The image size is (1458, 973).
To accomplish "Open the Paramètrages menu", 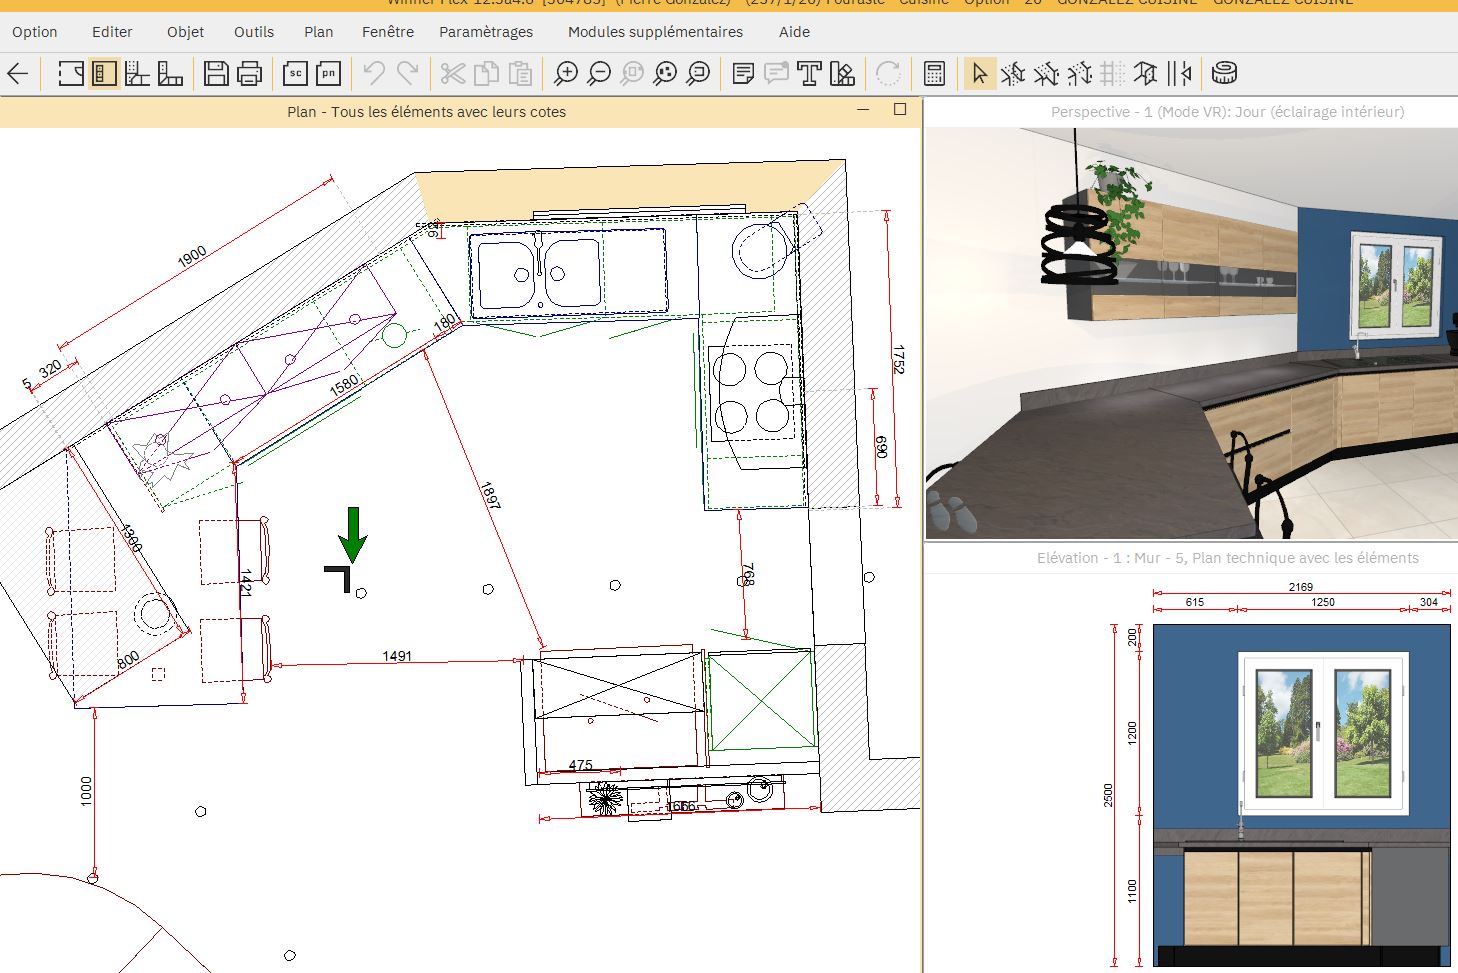I will tap(485, 32).
